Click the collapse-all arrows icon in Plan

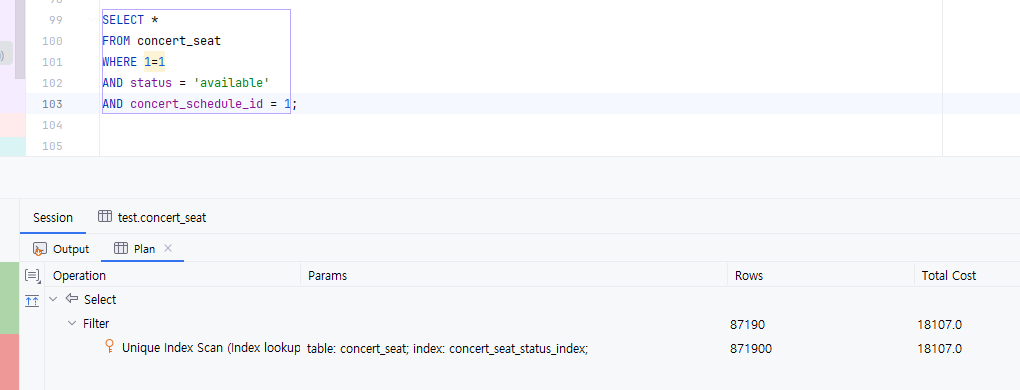point(32,300)
